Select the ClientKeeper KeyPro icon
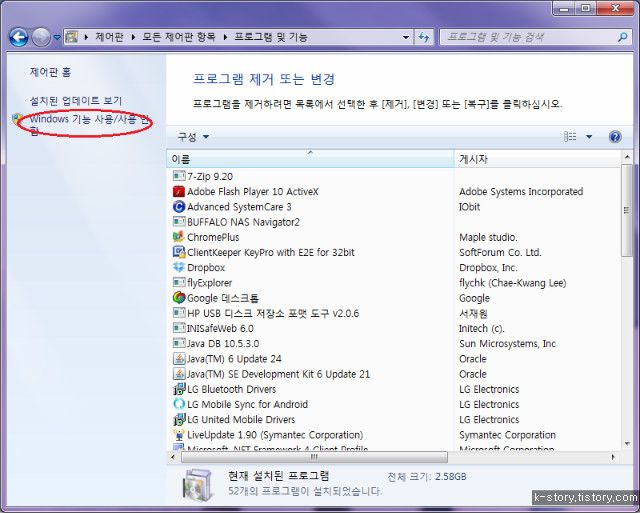This screenshot has width=640, height=513. click(x=179, y=252)
